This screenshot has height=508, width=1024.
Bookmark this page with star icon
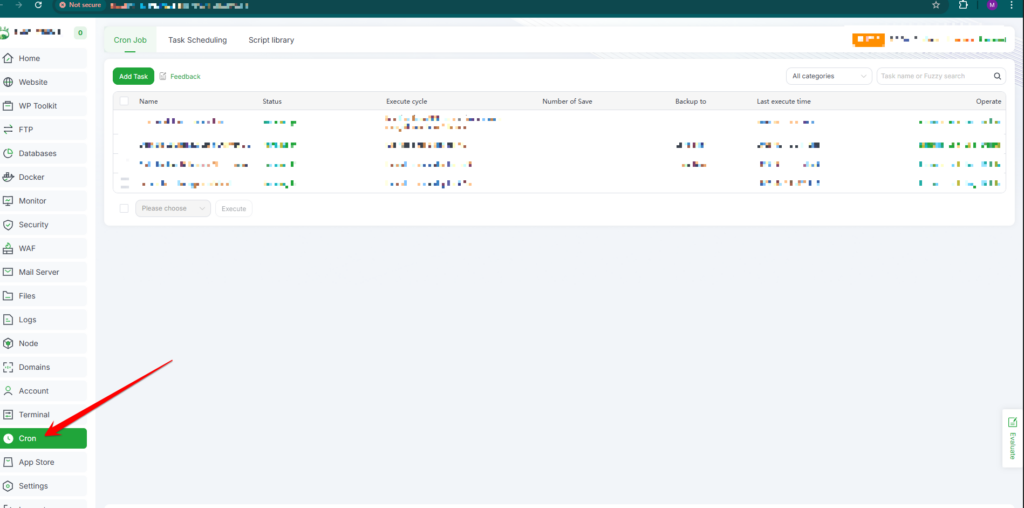pos(935,5)
